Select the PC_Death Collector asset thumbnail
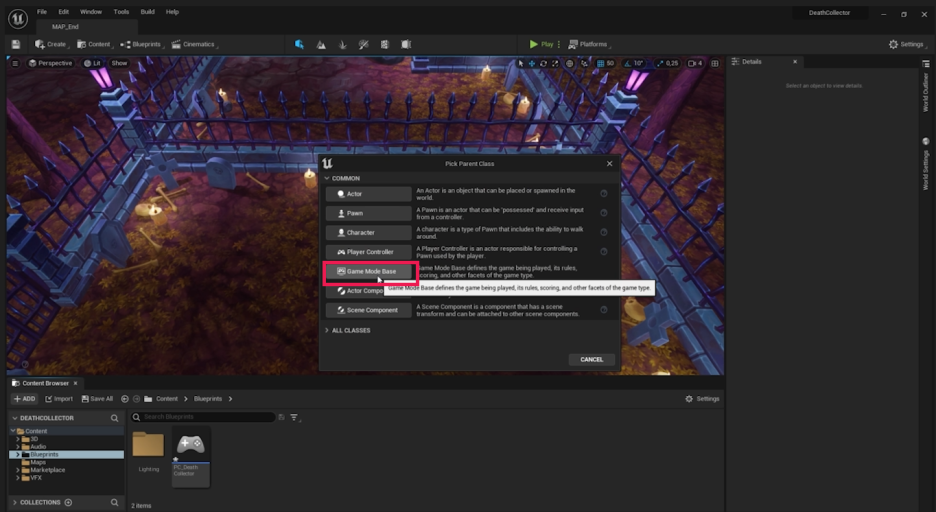The image size is (936, 512). click(x=191, y=457)
